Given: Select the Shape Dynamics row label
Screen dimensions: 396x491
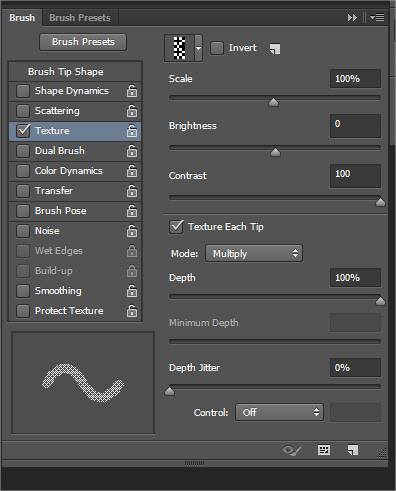Looking at the screenshot, I should tap(72, 91).
